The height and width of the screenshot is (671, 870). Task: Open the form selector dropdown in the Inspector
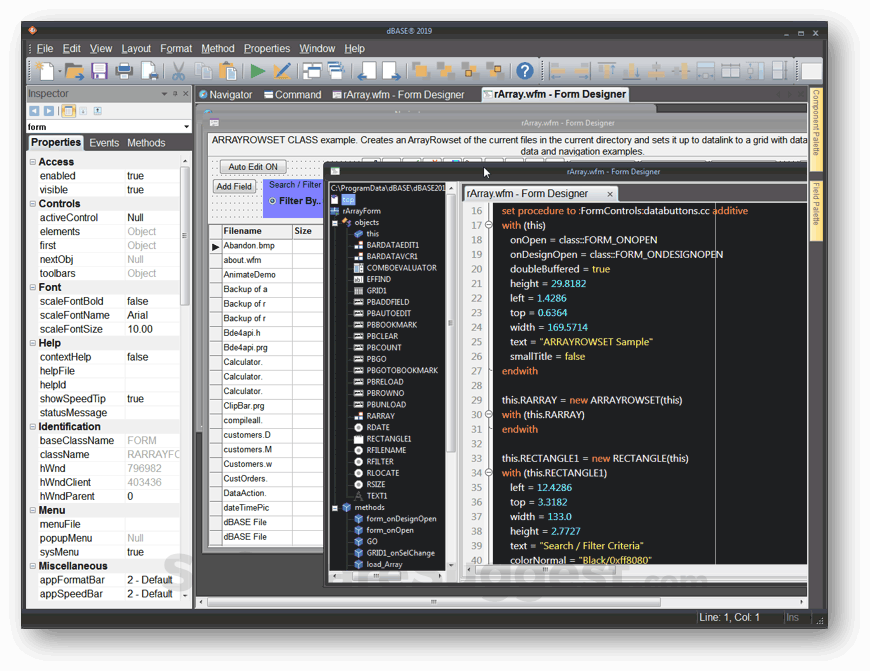tap(187, 126)
